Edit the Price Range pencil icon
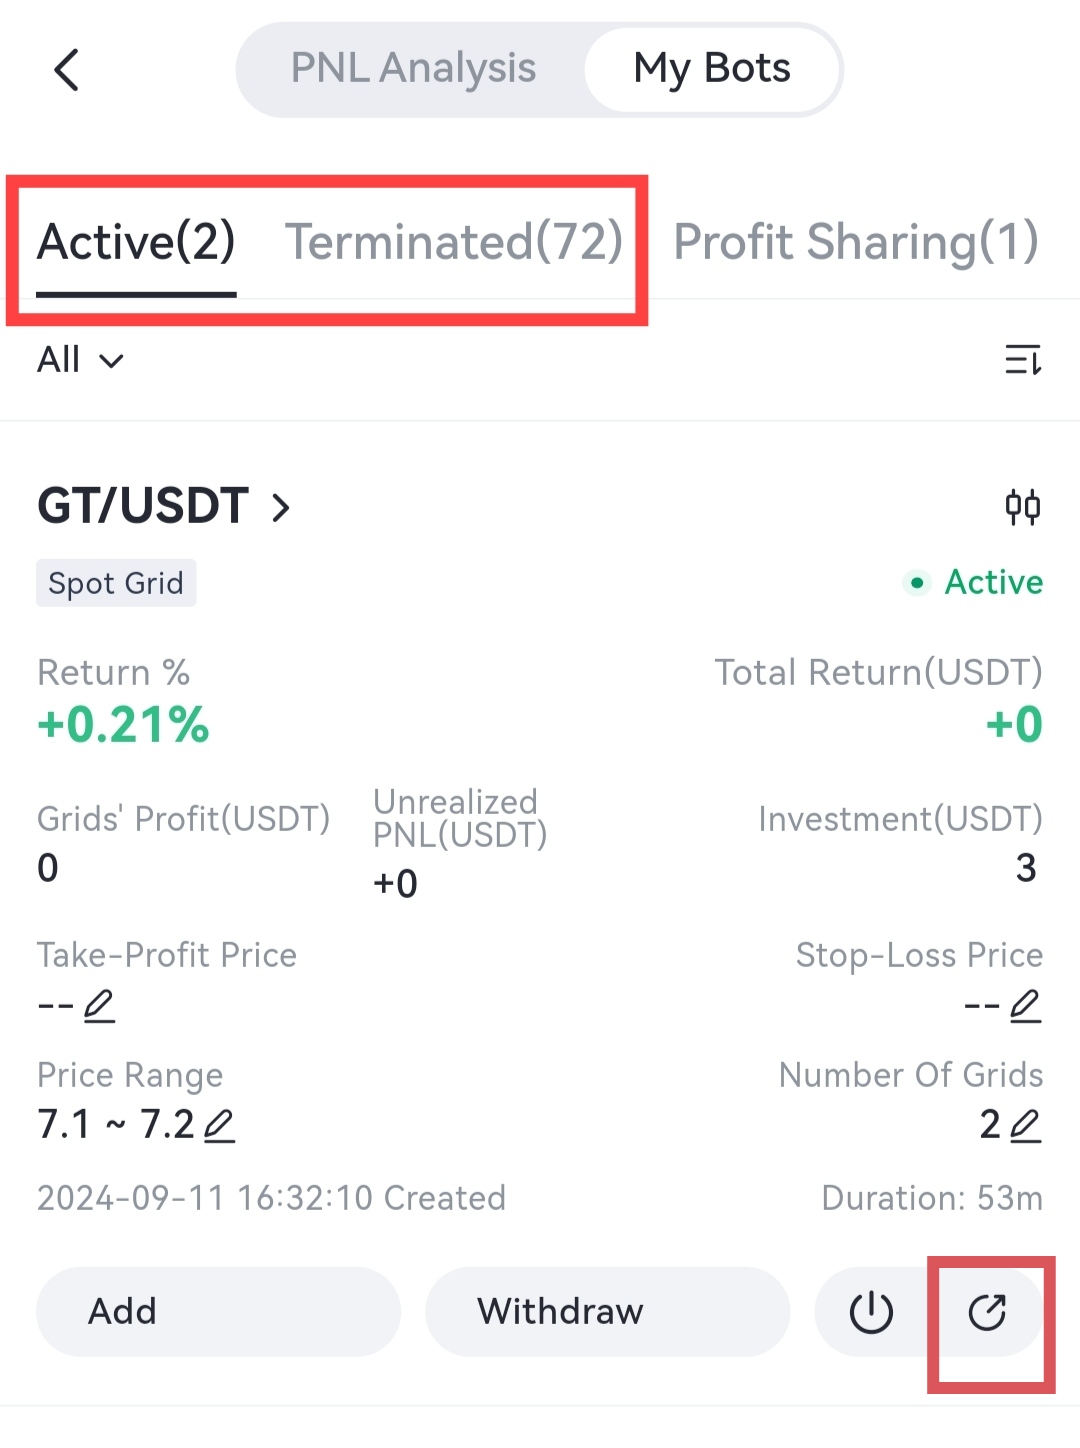 click(x=219, y=1126)
